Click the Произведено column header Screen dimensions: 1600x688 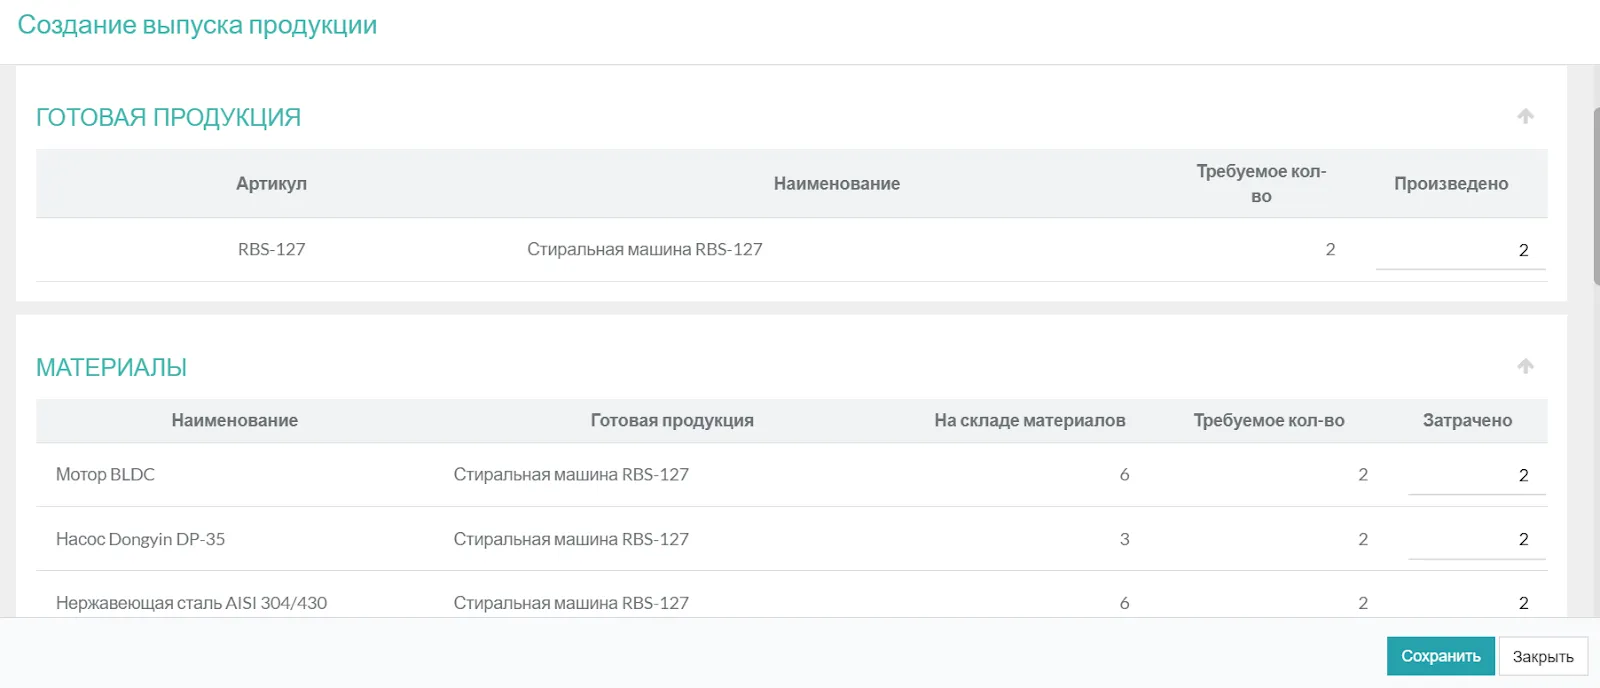(1450, 184)
